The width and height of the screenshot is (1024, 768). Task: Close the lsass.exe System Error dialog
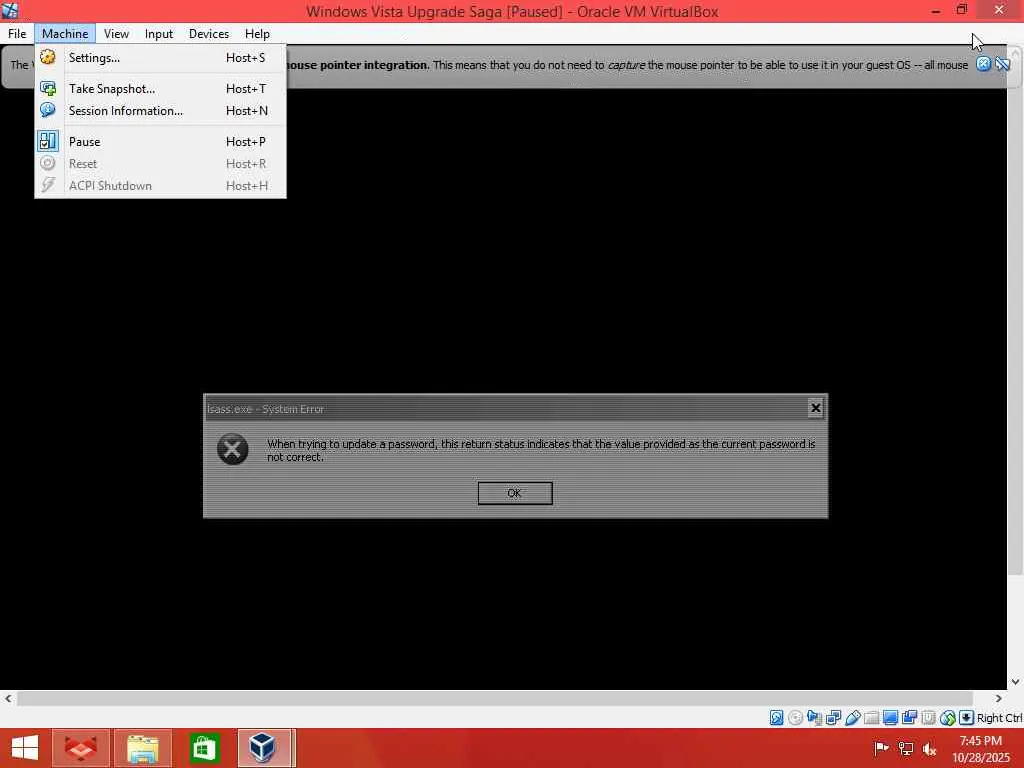click(x=815, y=408)
